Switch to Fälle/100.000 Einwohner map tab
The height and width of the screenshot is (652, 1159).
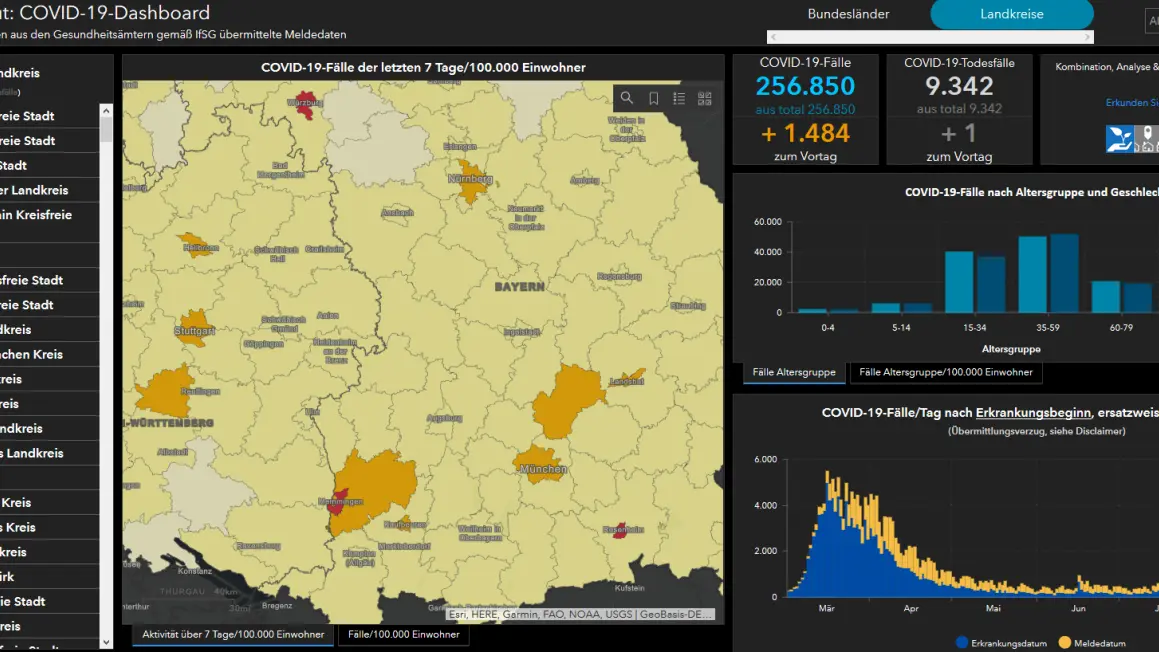[404, 634]
